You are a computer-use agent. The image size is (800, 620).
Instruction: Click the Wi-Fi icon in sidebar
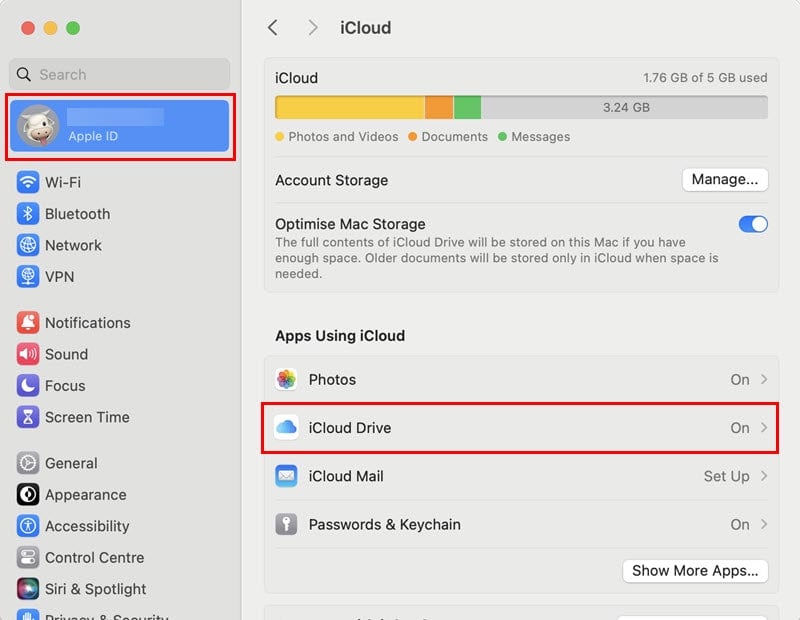point(28,182)
